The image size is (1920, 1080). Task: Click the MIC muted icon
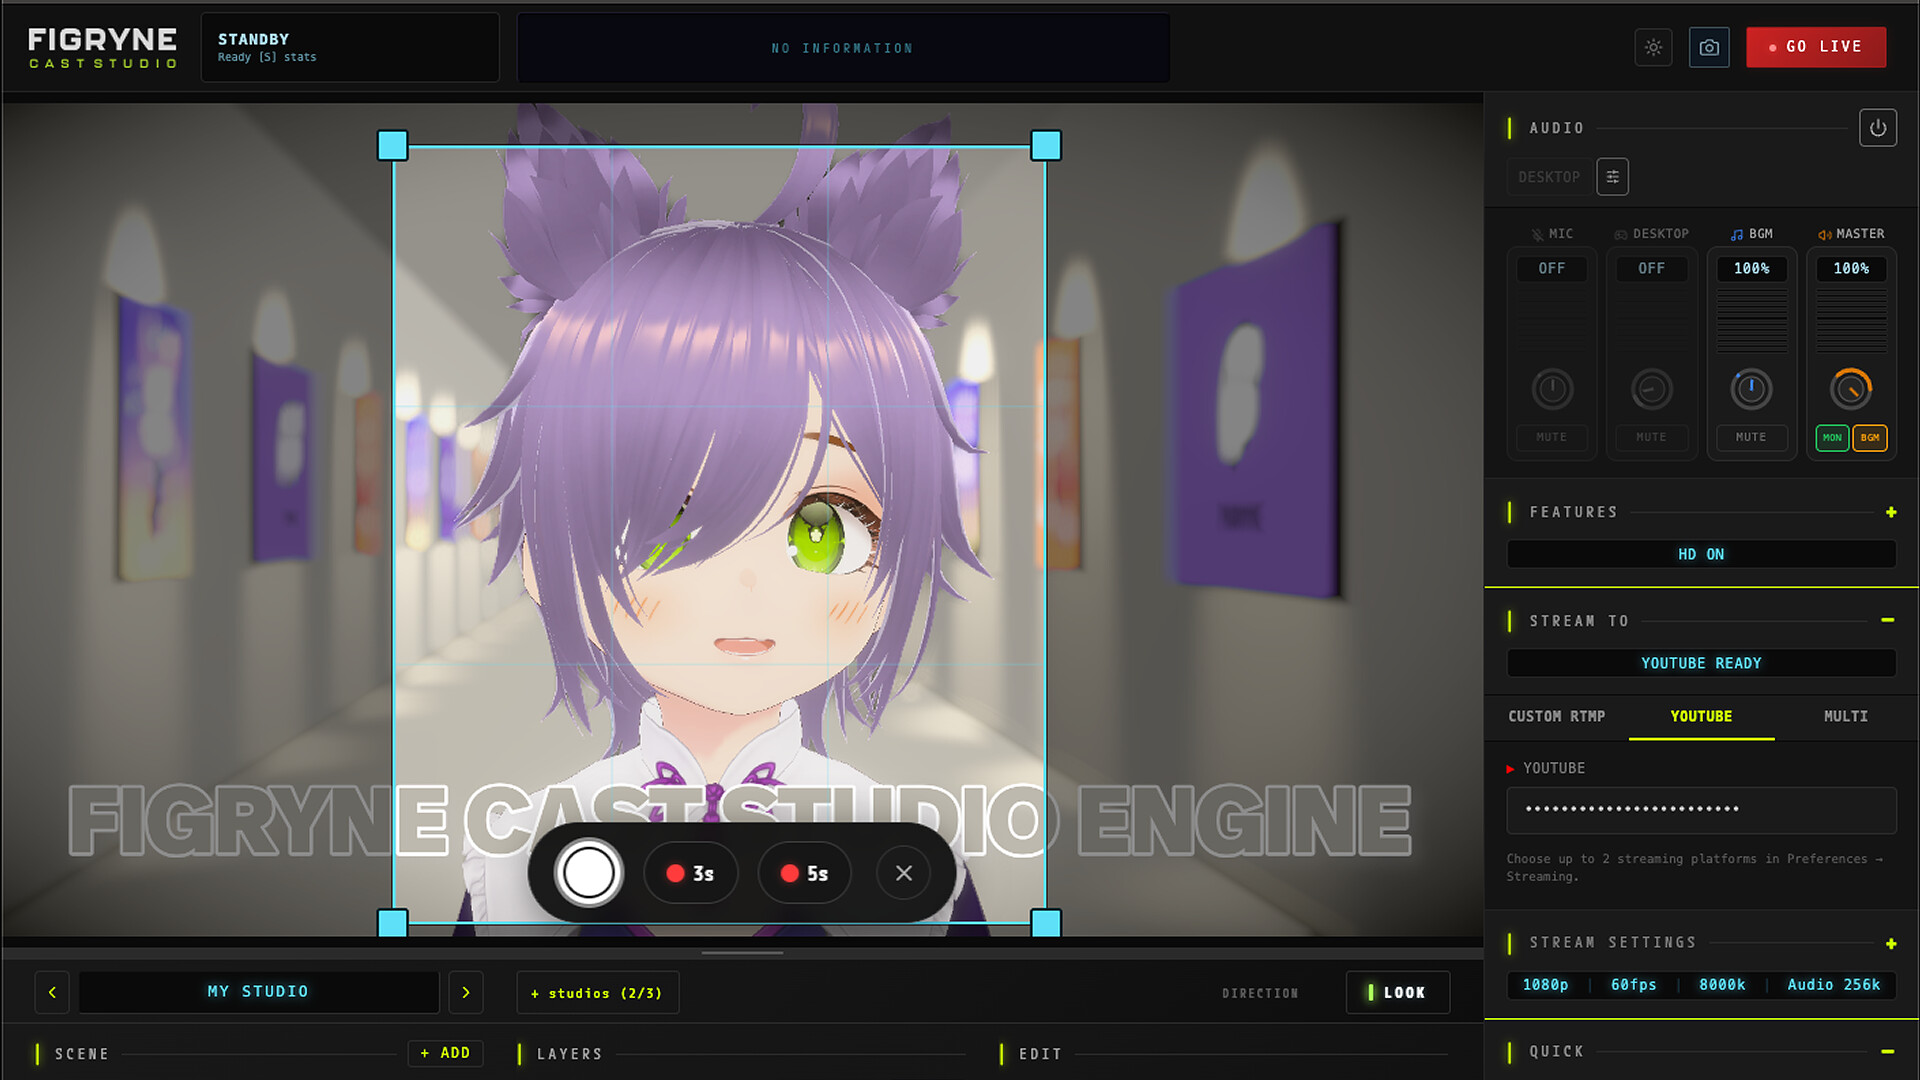coord(1538,234)
